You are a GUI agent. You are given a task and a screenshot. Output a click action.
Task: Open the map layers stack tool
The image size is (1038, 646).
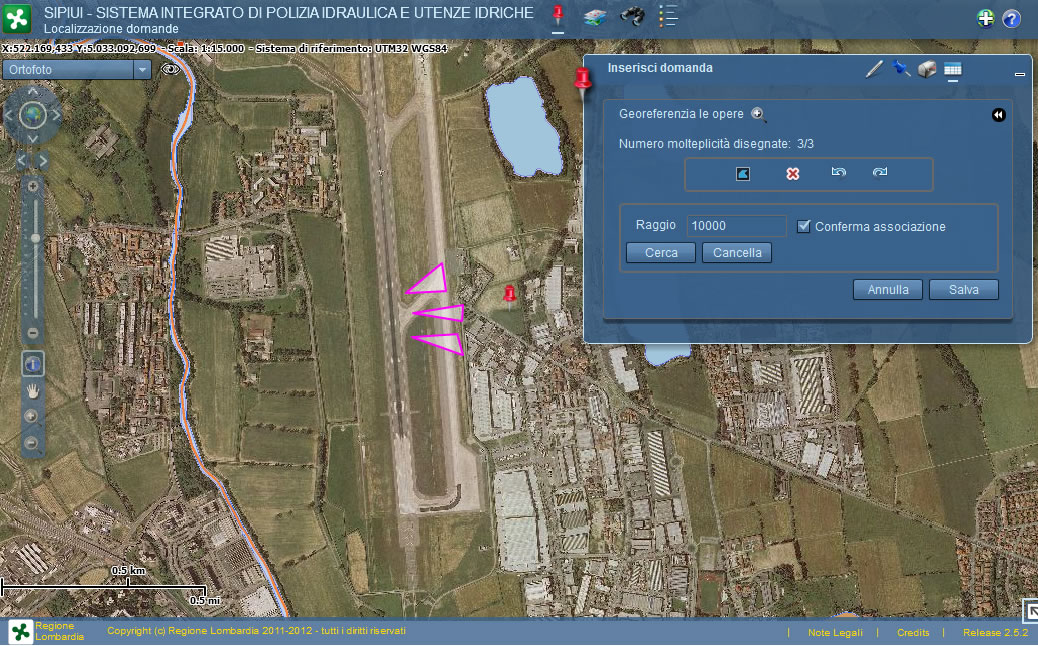pos(595,17)
